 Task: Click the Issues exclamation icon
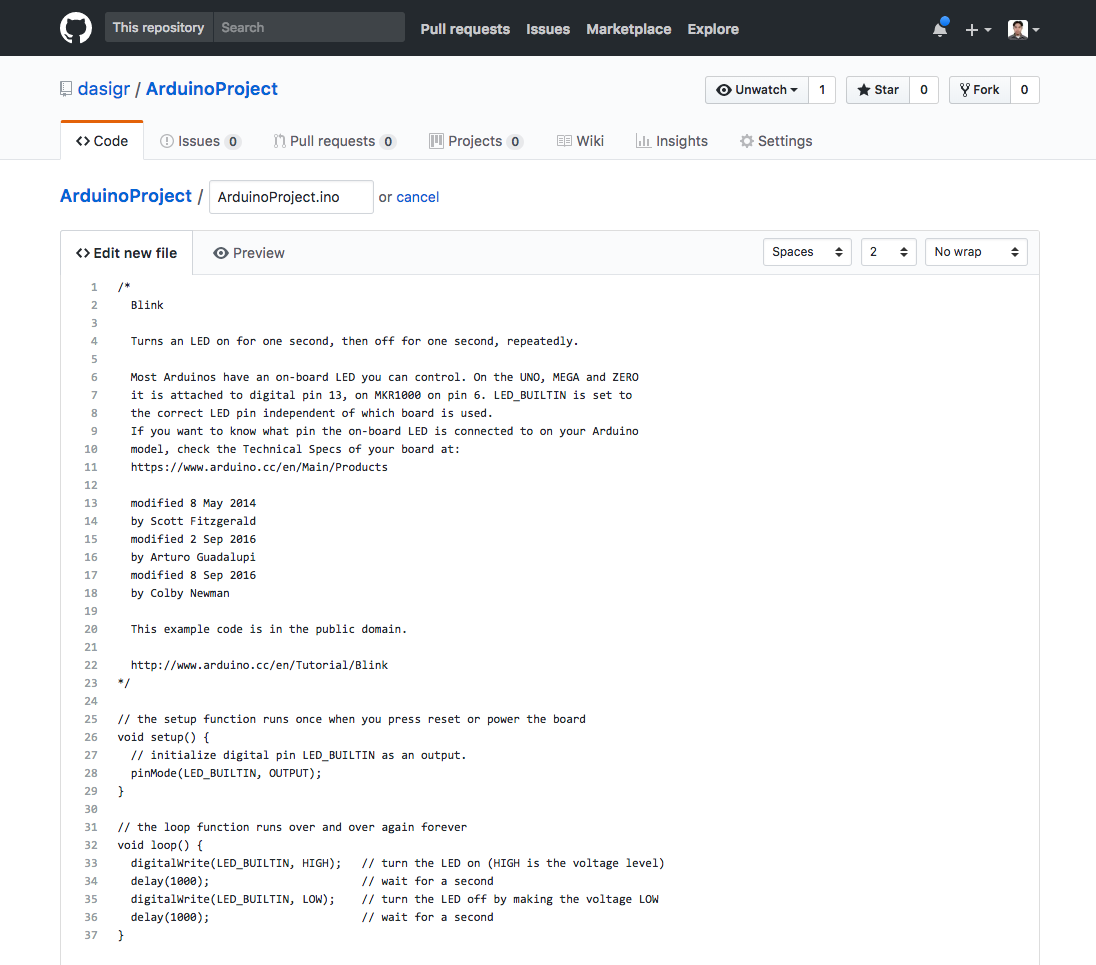pos(166,141)
